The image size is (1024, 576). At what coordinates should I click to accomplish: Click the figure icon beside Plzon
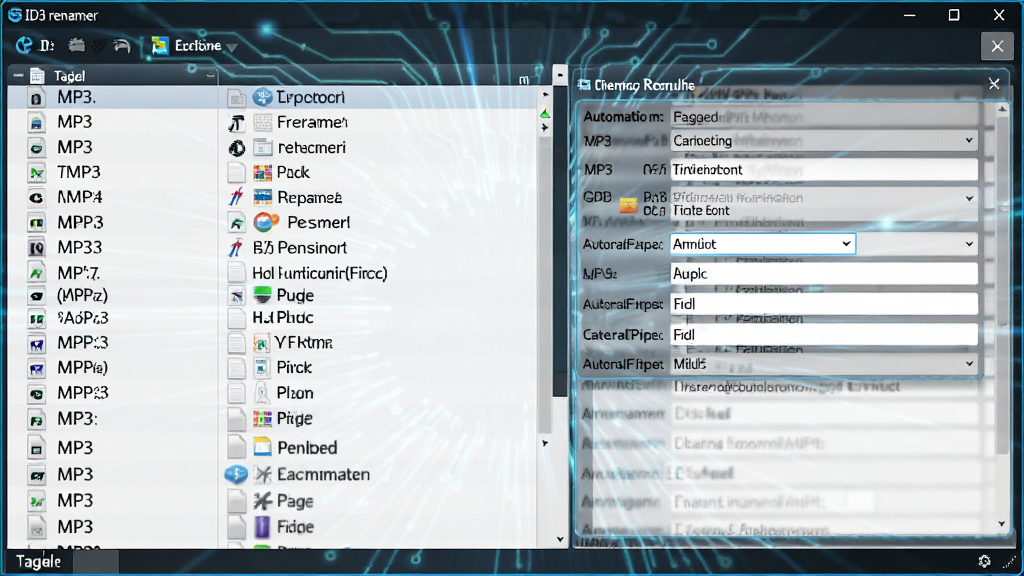(261, 393)
